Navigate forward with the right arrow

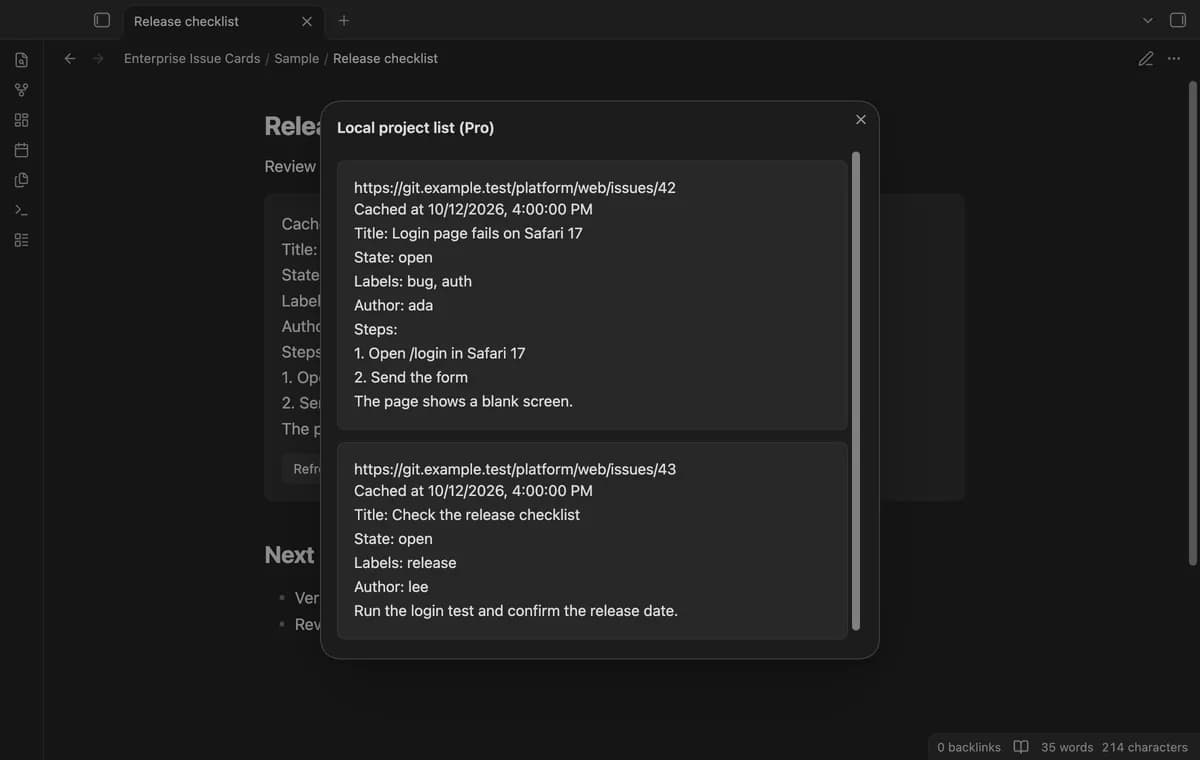[x=98, y=58]
